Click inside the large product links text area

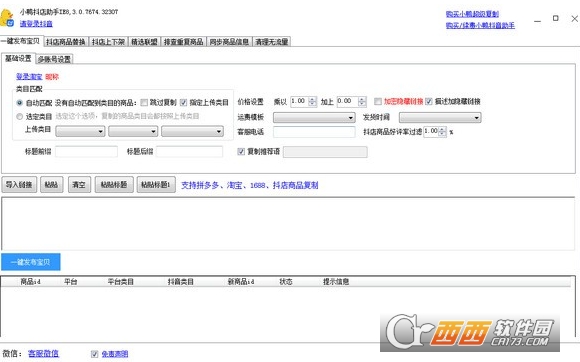(288, 223)
